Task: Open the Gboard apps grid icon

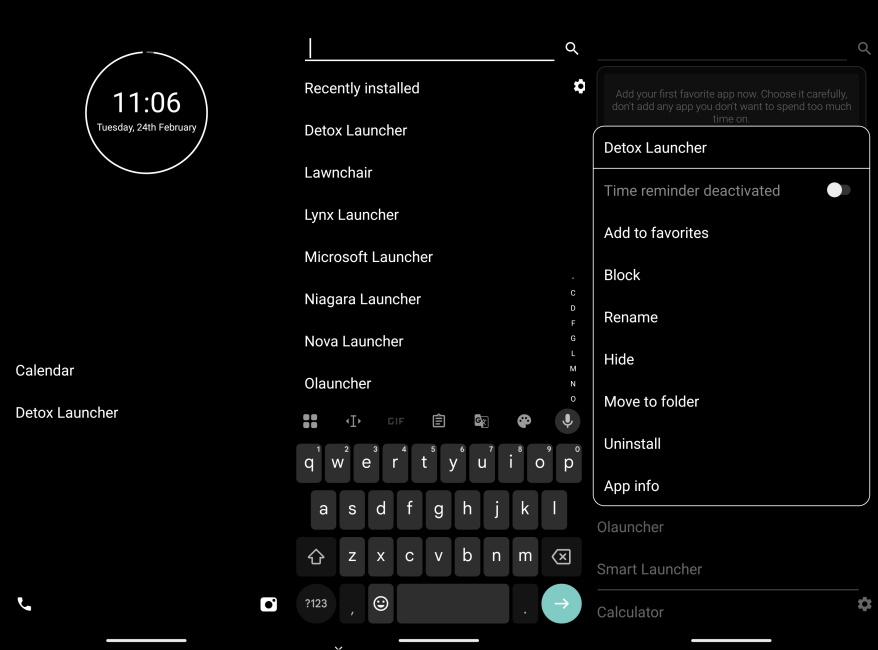Action: click(310, 420)
